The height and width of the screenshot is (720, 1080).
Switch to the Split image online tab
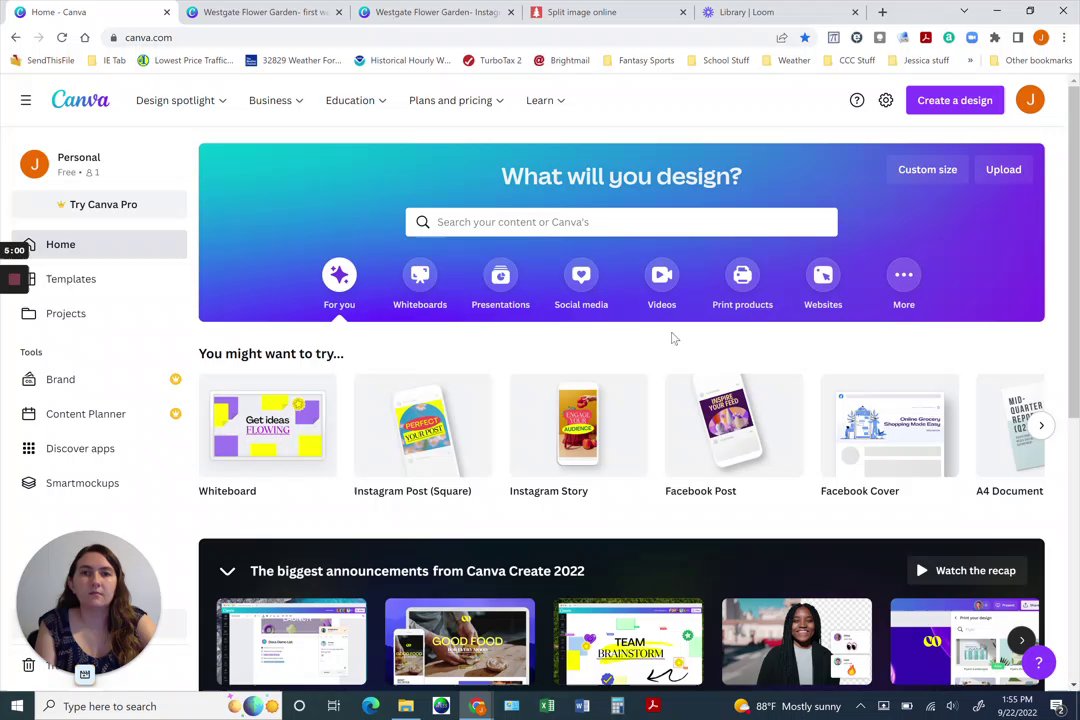(x=608, y=12)
